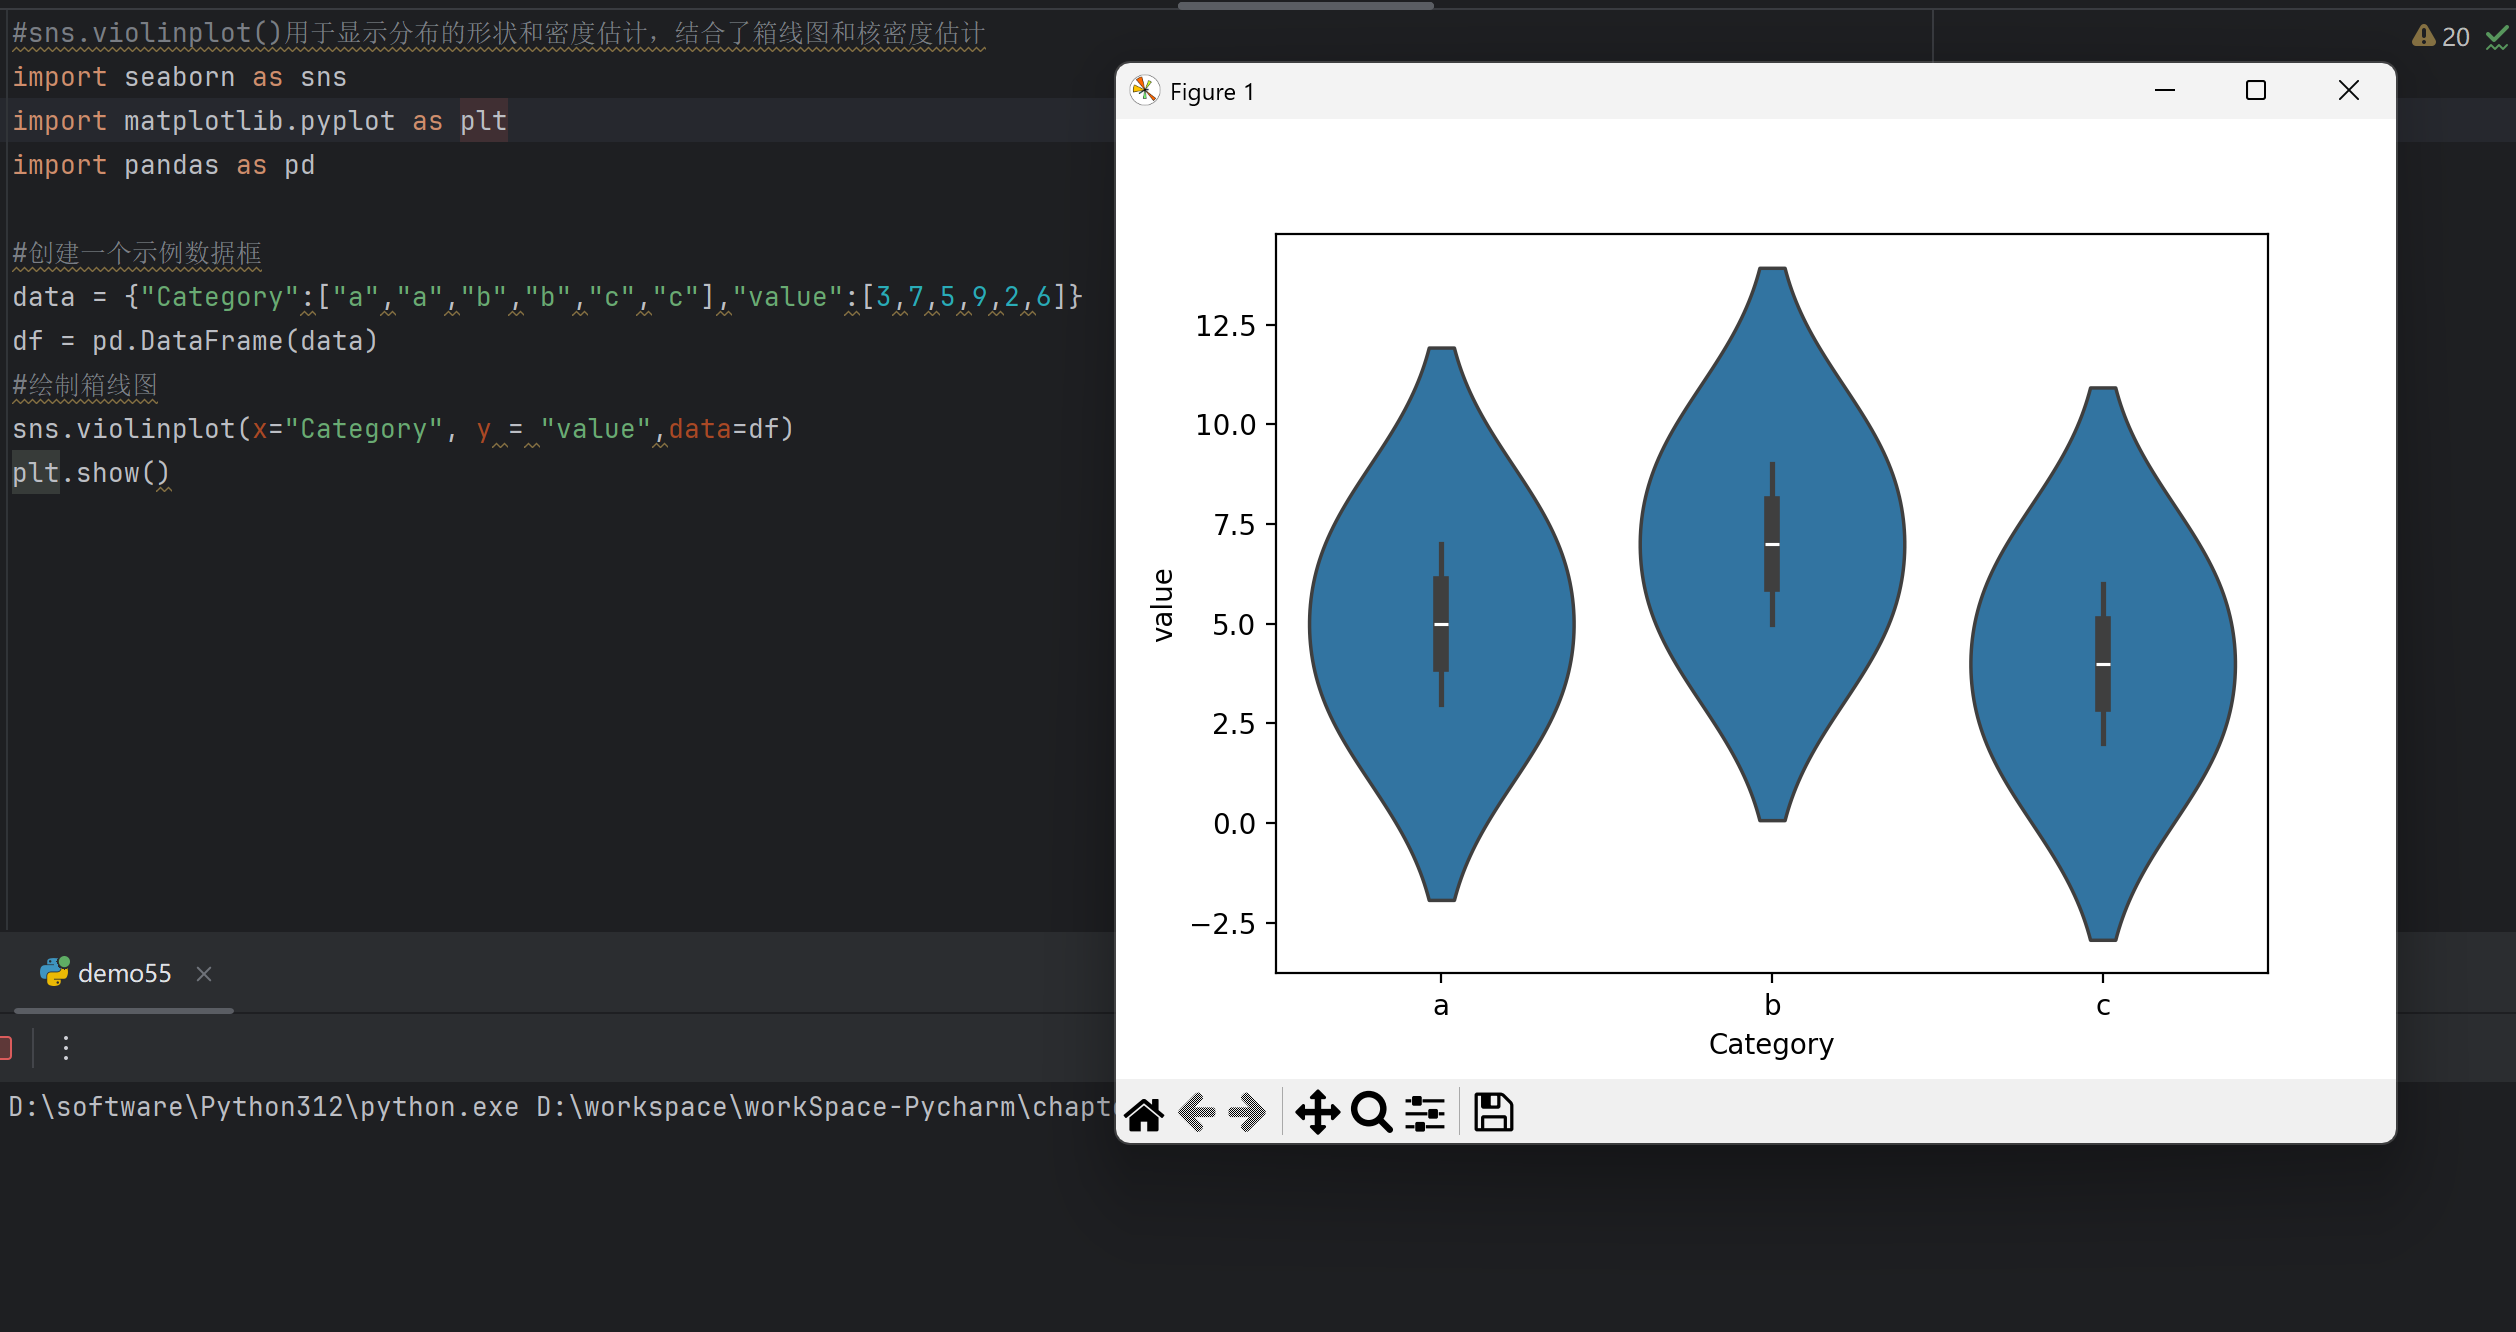Click the matplotlib icon in Figure title bar
Viewport: 2516px width, 1332px height.
coord(1144,91)
